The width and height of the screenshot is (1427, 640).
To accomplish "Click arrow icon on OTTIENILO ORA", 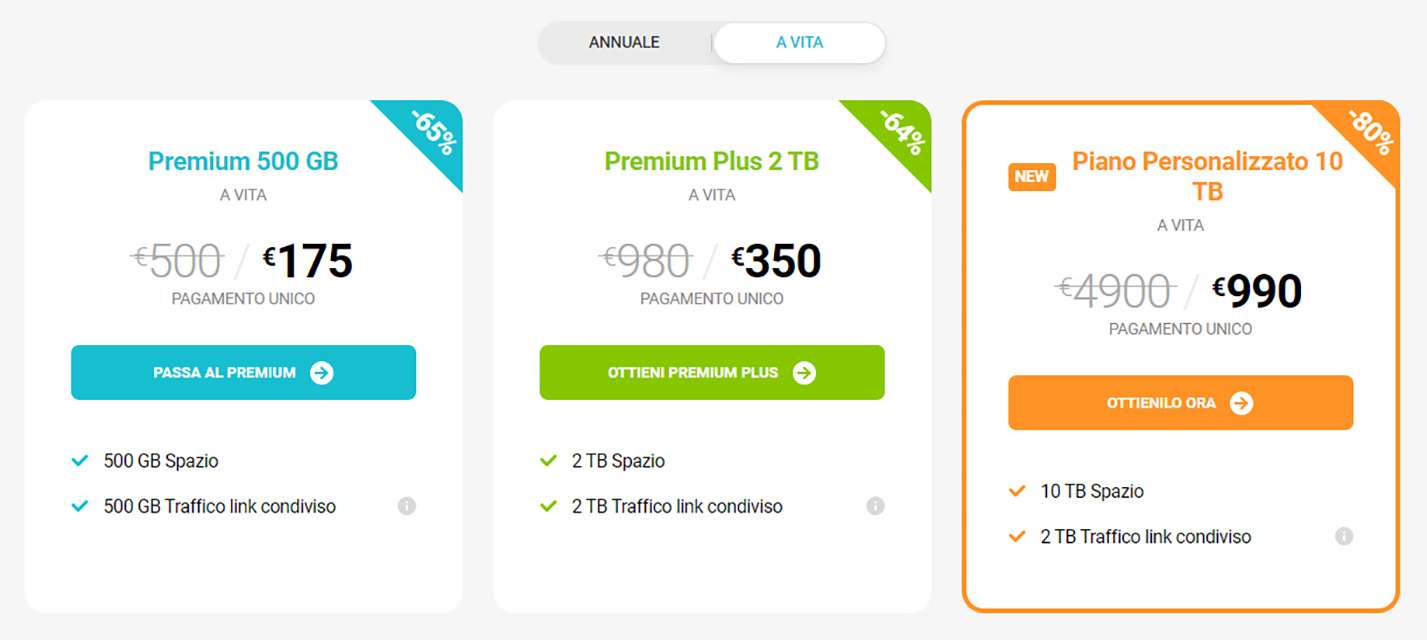I will (x=1241, y=403).
